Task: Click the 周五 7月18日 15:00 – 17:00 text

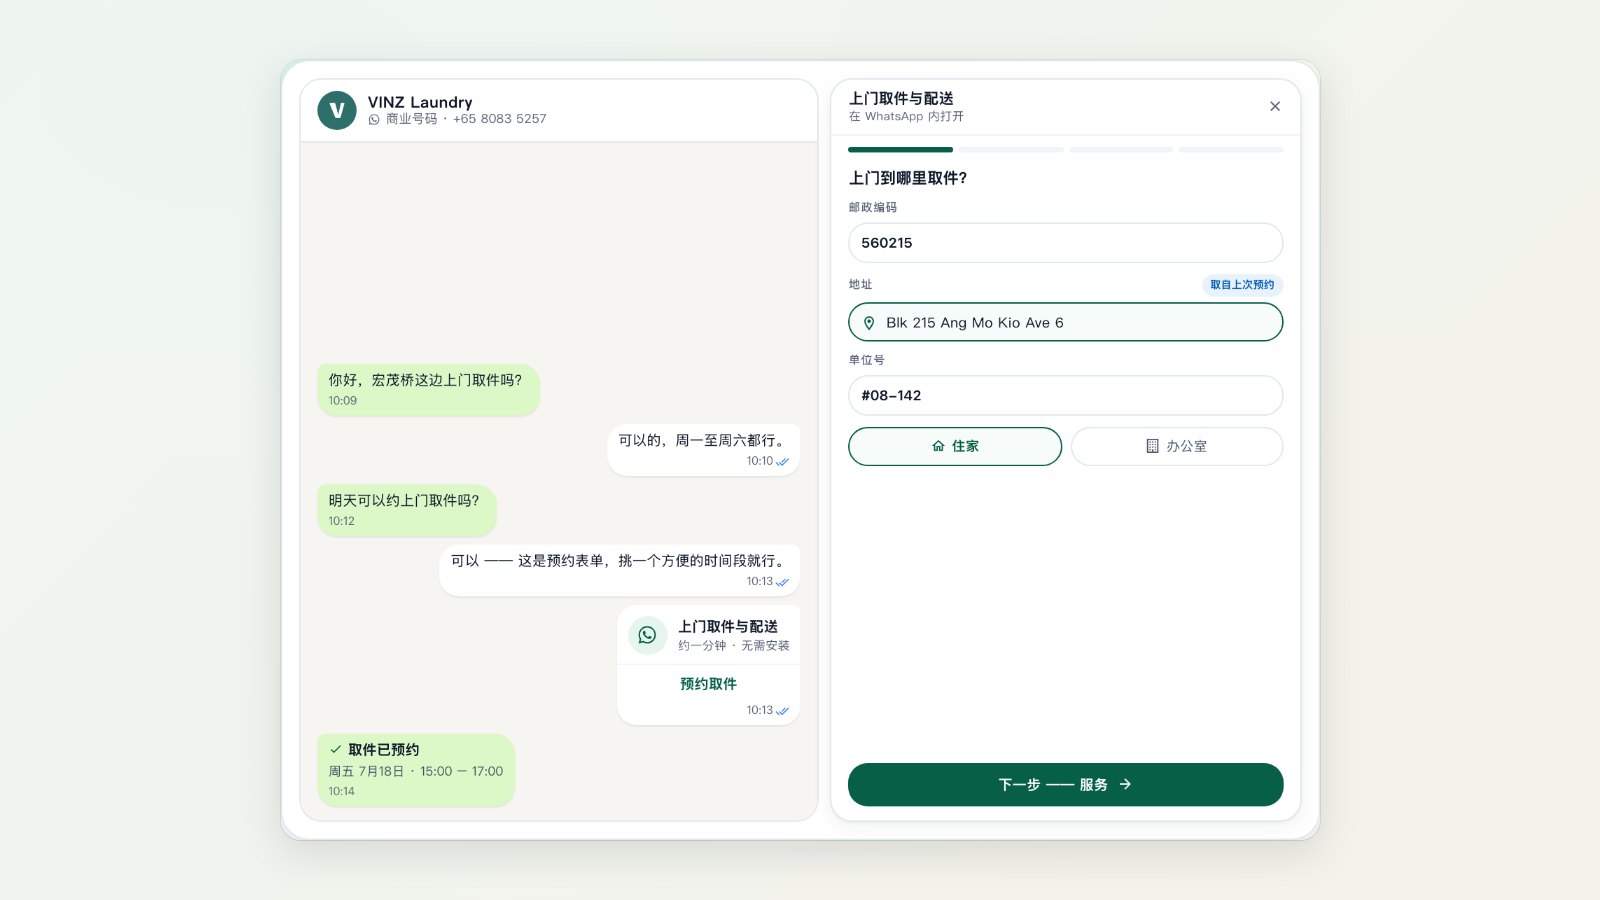Action: [416, 771]
